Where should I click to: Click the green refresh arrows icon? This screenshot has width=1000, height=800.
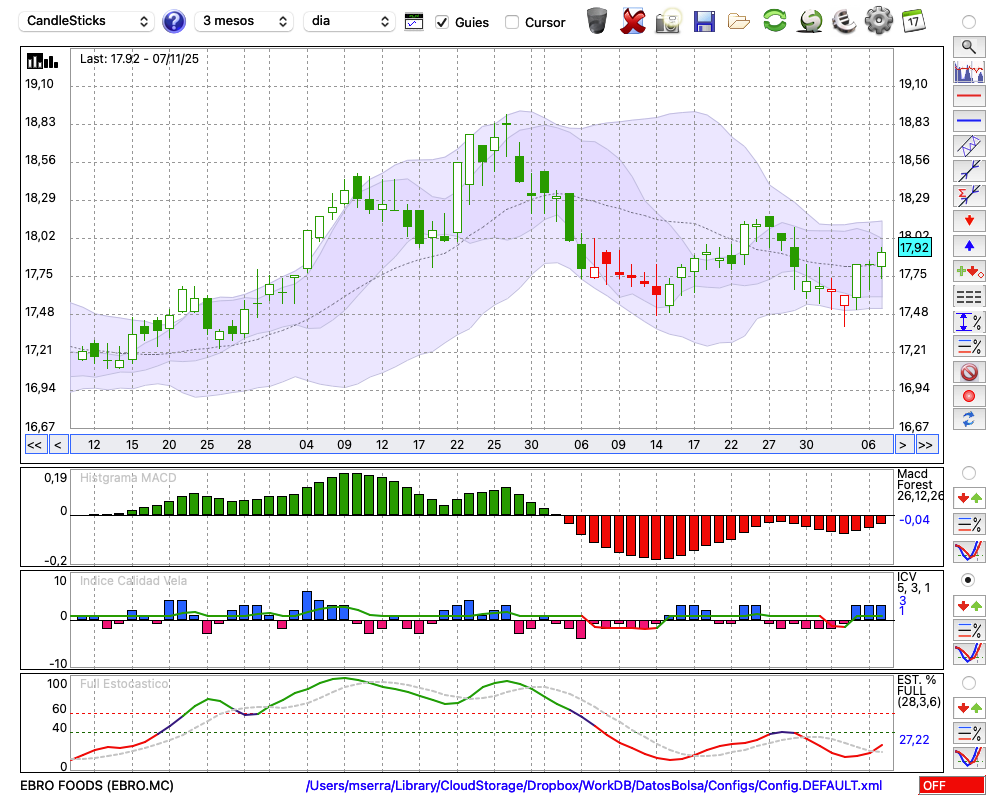(774, 21)
